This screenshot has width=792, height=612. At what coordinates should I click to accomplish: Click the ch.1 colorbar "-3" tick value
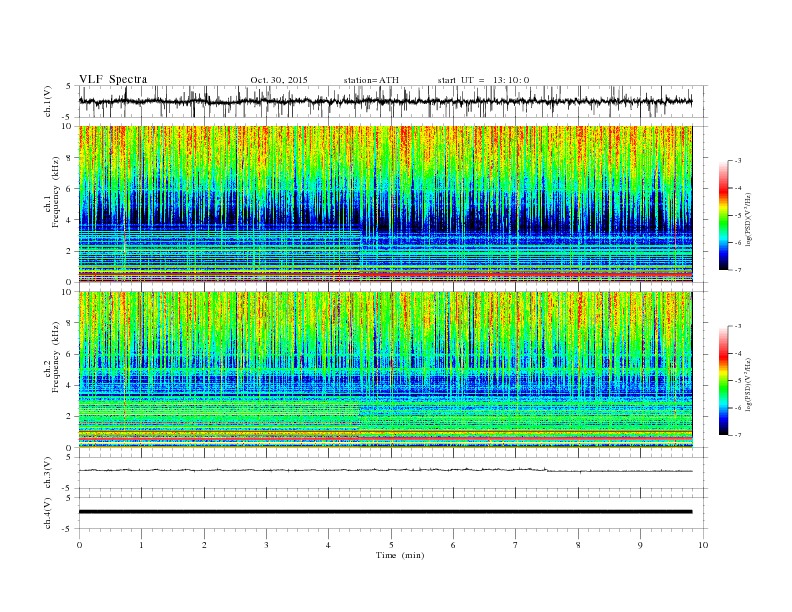(x=737, y=161)
